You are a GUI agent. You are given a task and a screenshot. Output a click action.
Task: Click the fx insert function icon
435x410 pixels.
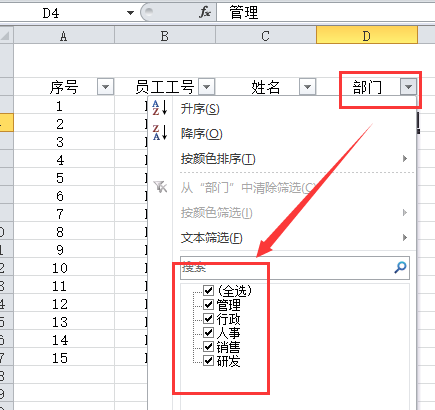pos(205,13)
